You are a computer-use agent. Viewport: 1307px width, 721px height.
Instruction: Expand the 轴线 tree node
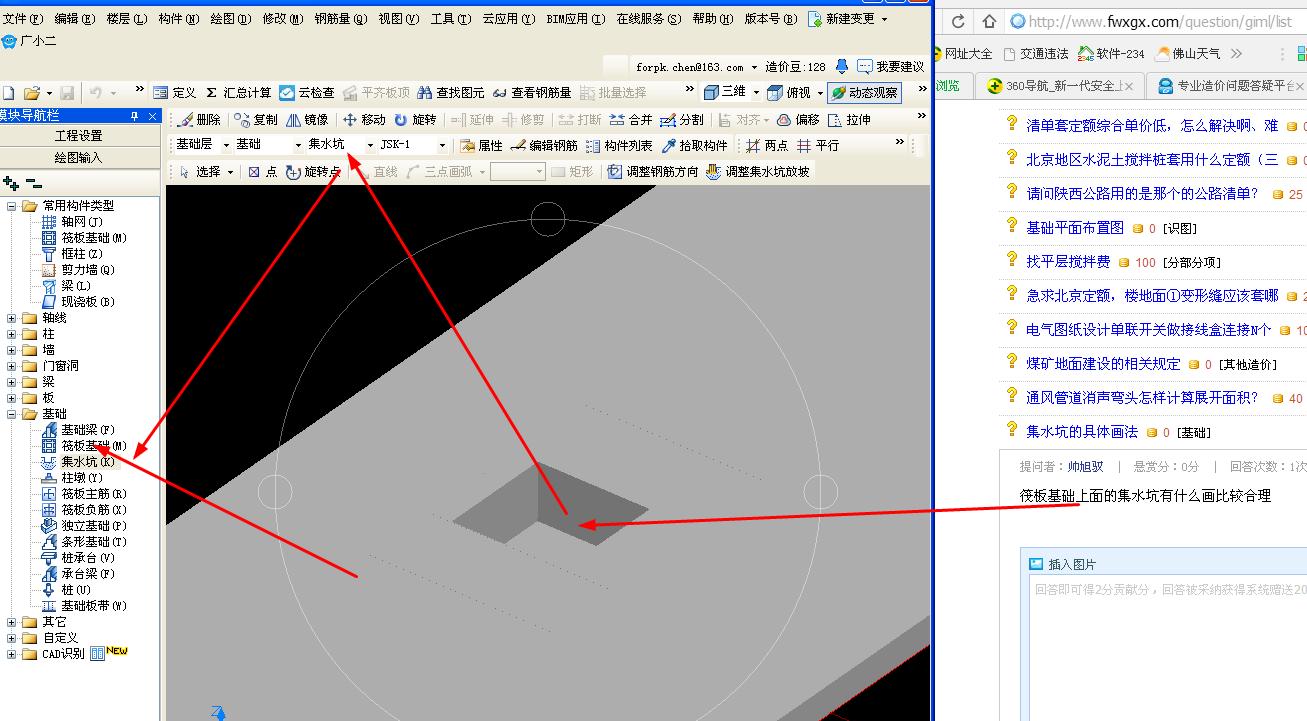tap(11, 318)
